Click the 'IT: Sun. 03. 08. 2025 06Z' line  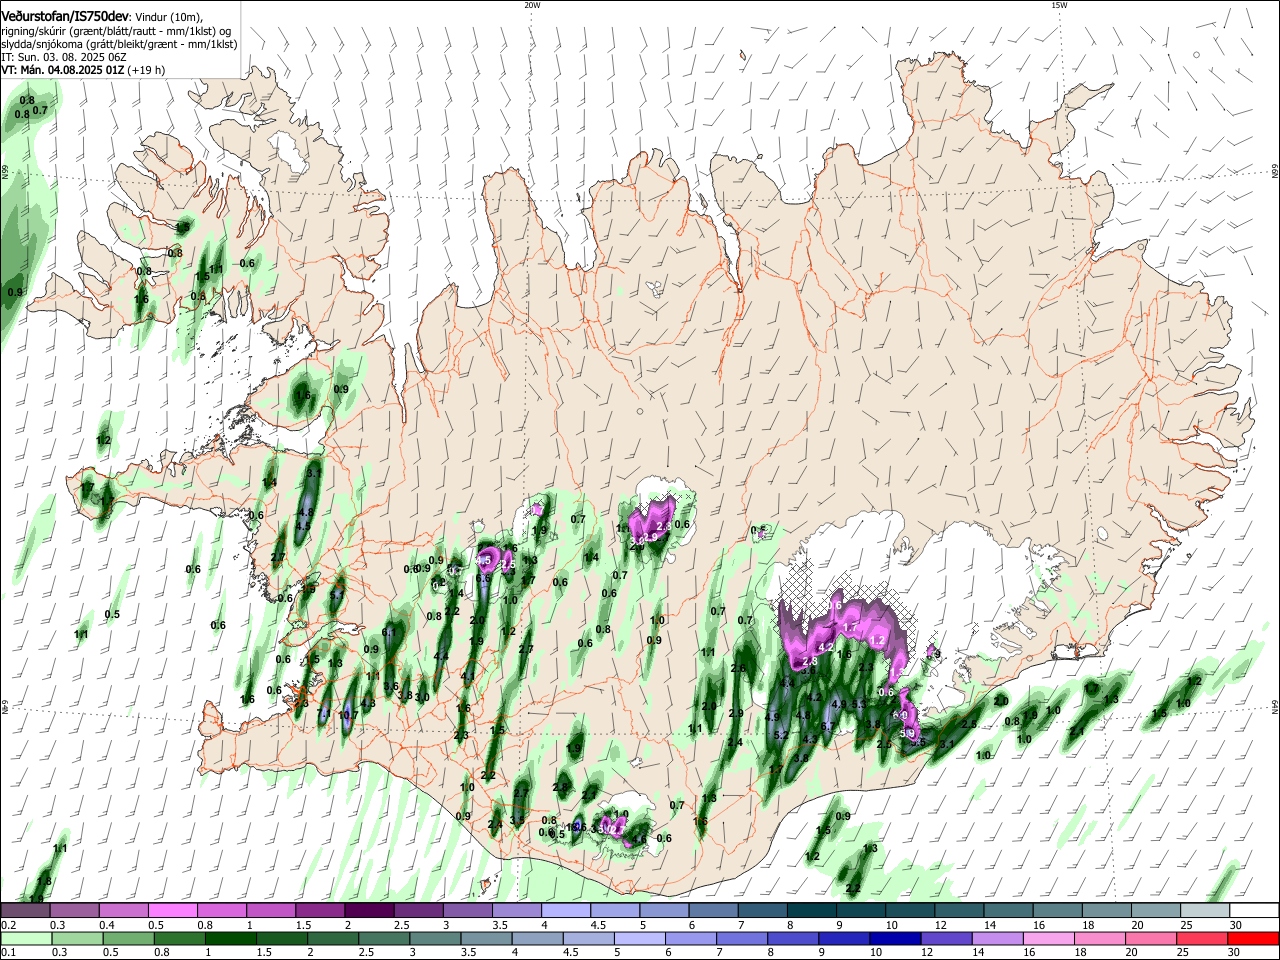click(63, 57)
